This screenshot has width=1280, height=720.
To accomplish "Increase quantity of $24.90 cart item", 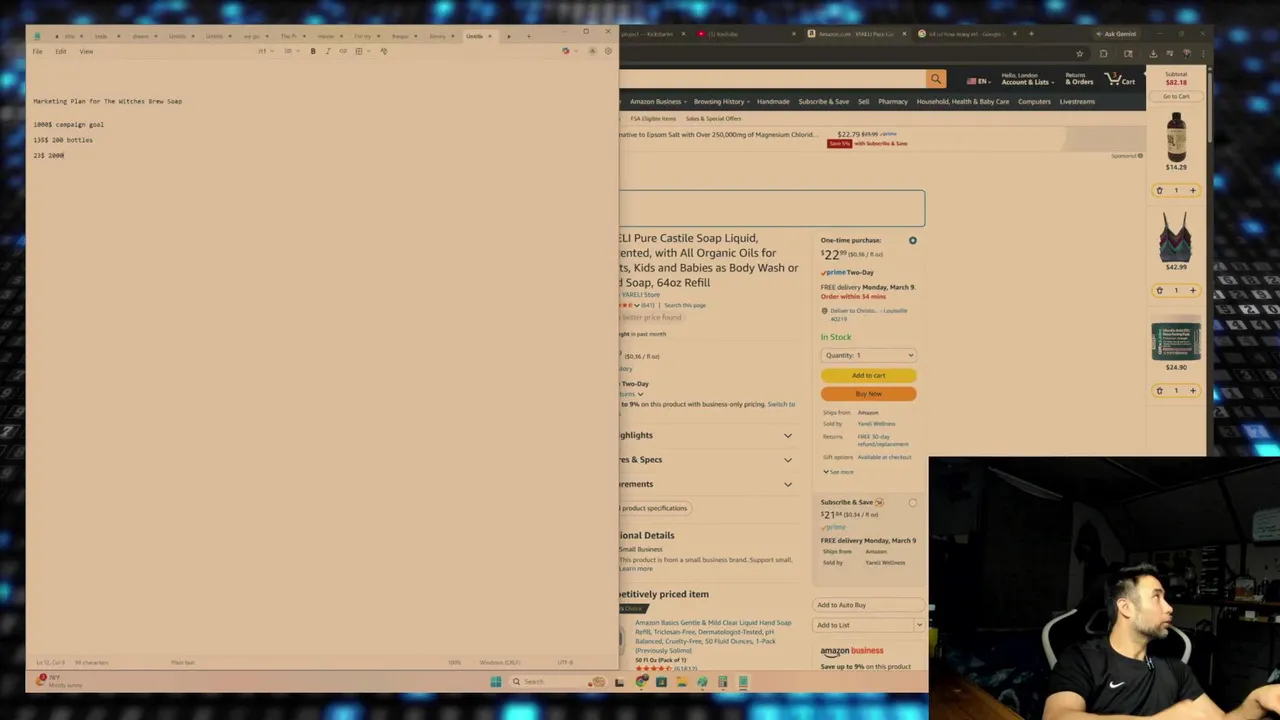I will point(1192,390).
